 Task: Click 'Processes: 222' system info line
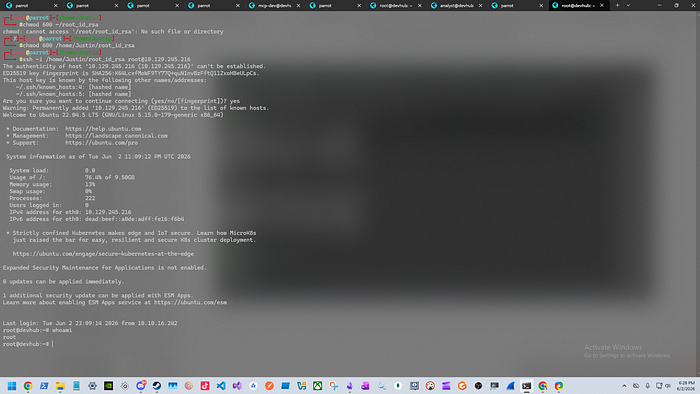pos(52,199)
